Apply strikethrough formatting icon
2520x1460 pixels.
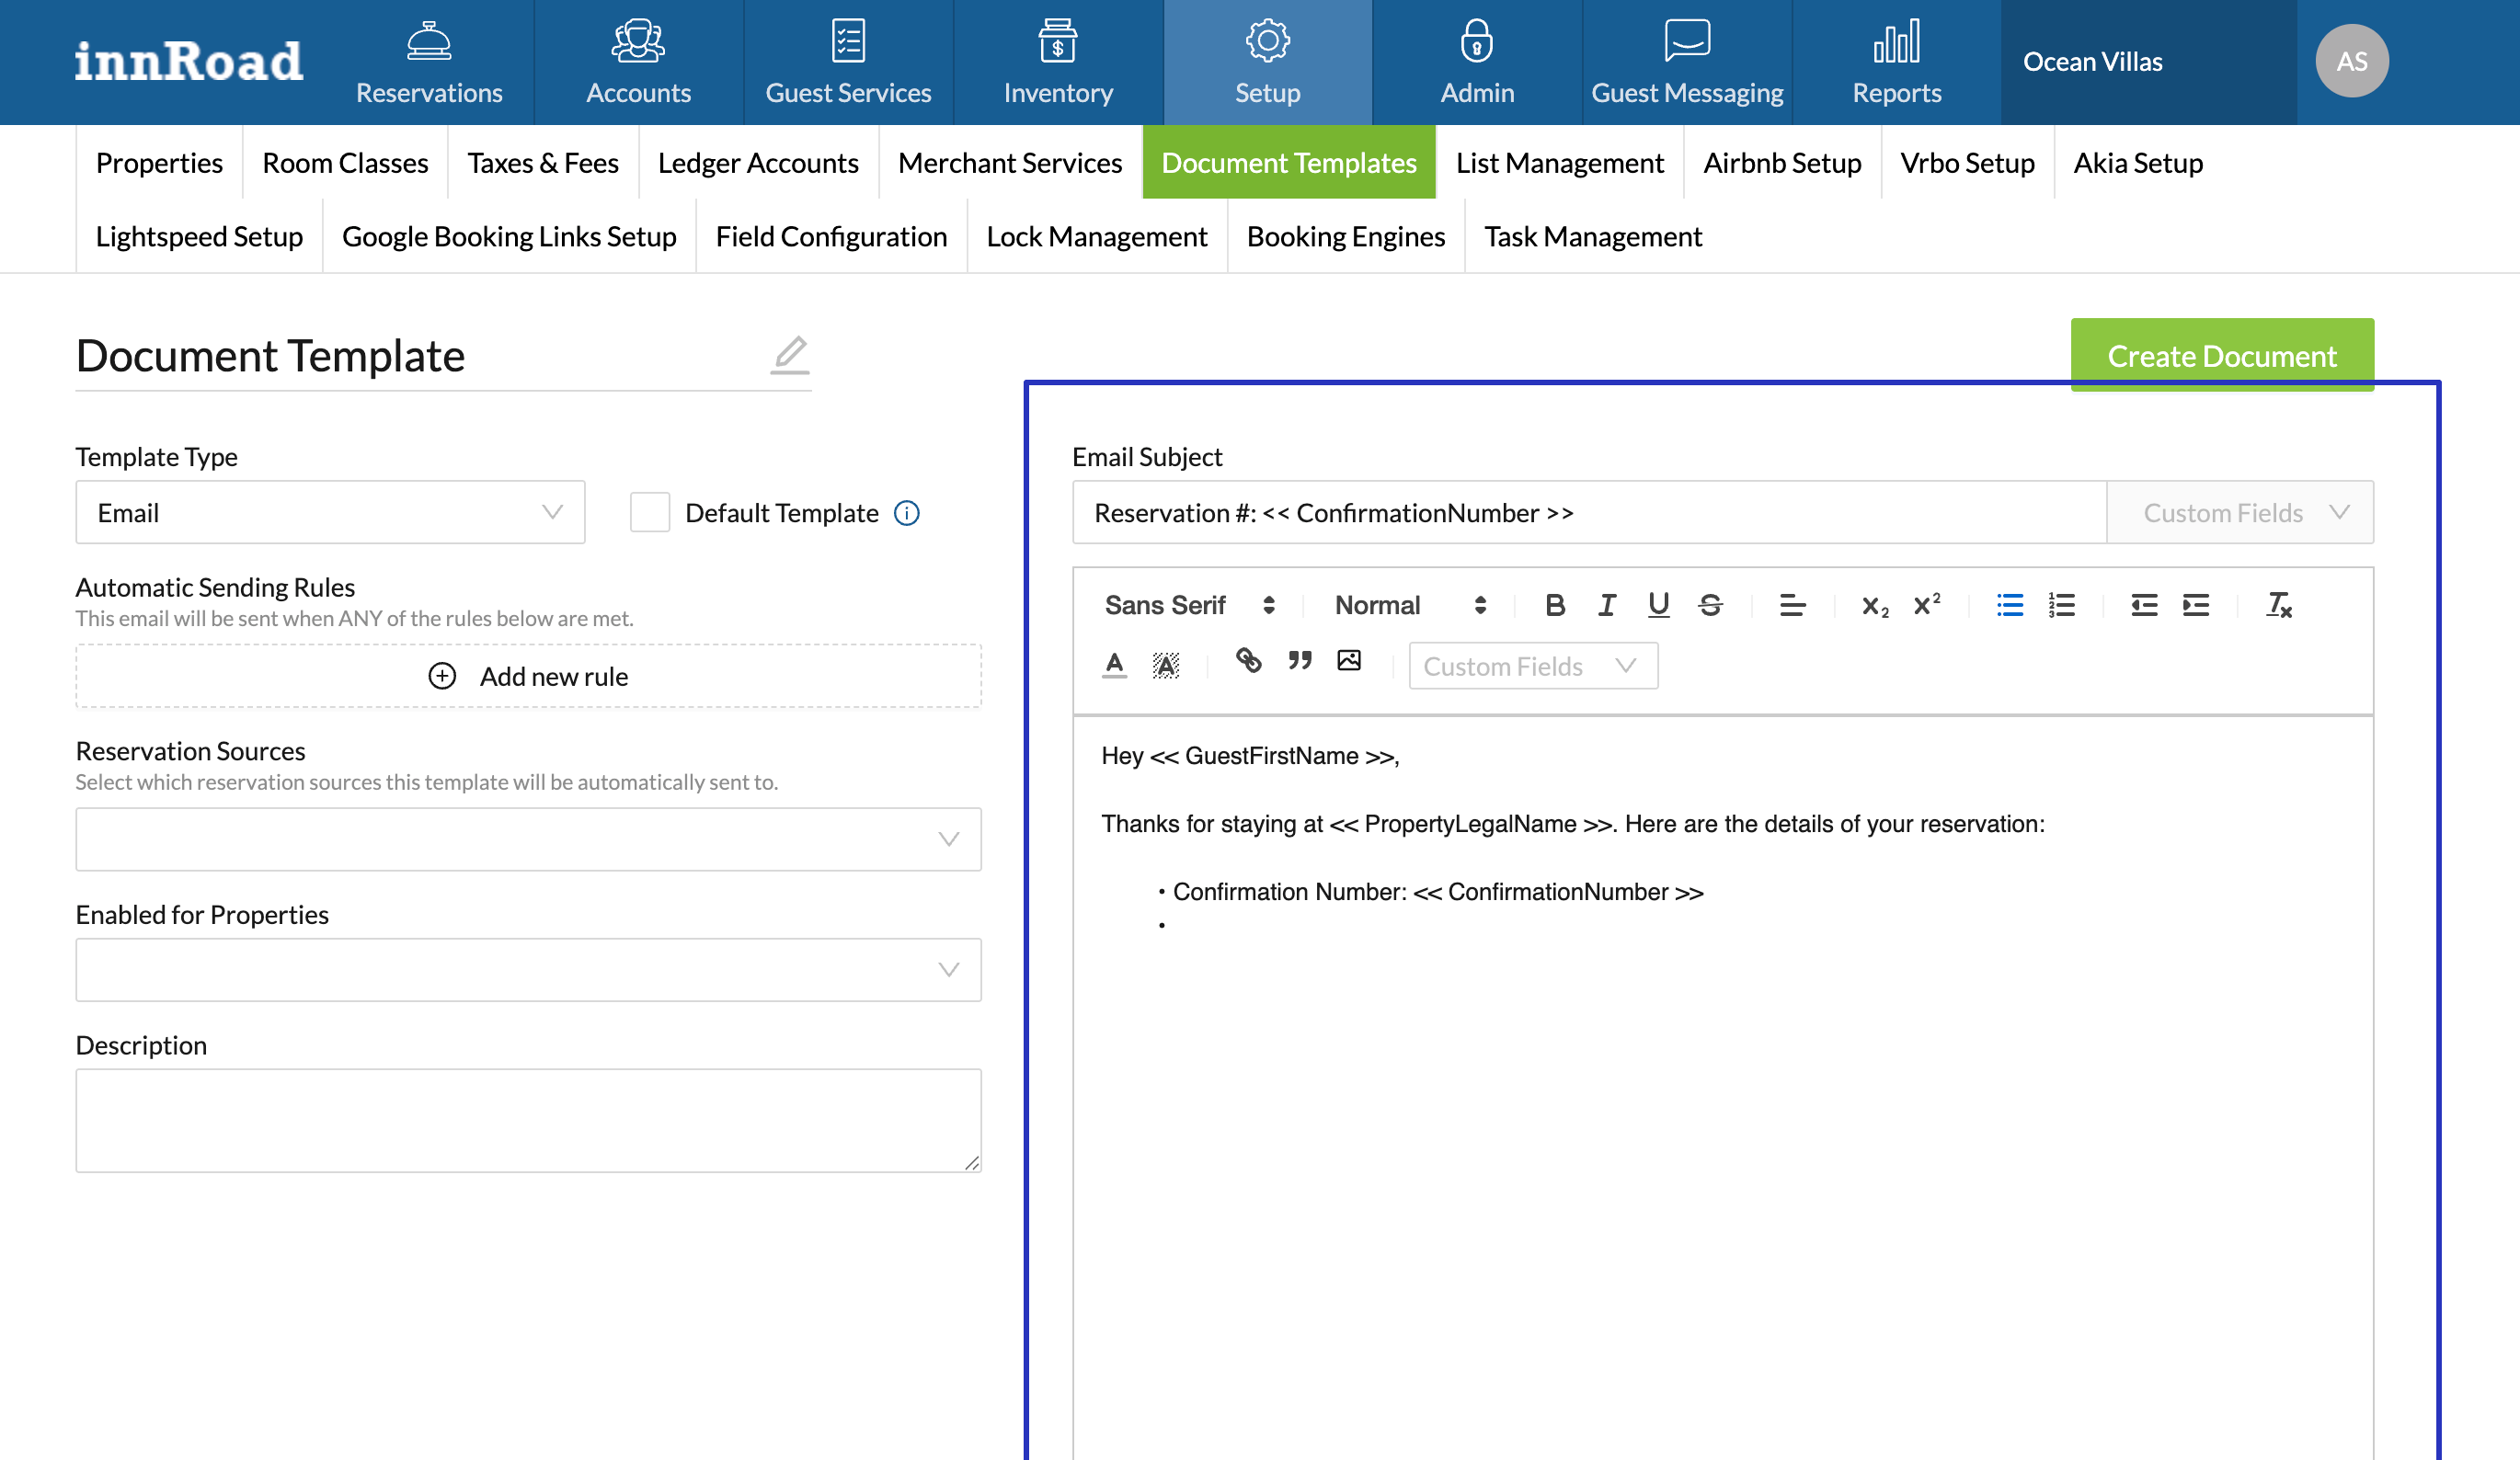point(1710,605)
